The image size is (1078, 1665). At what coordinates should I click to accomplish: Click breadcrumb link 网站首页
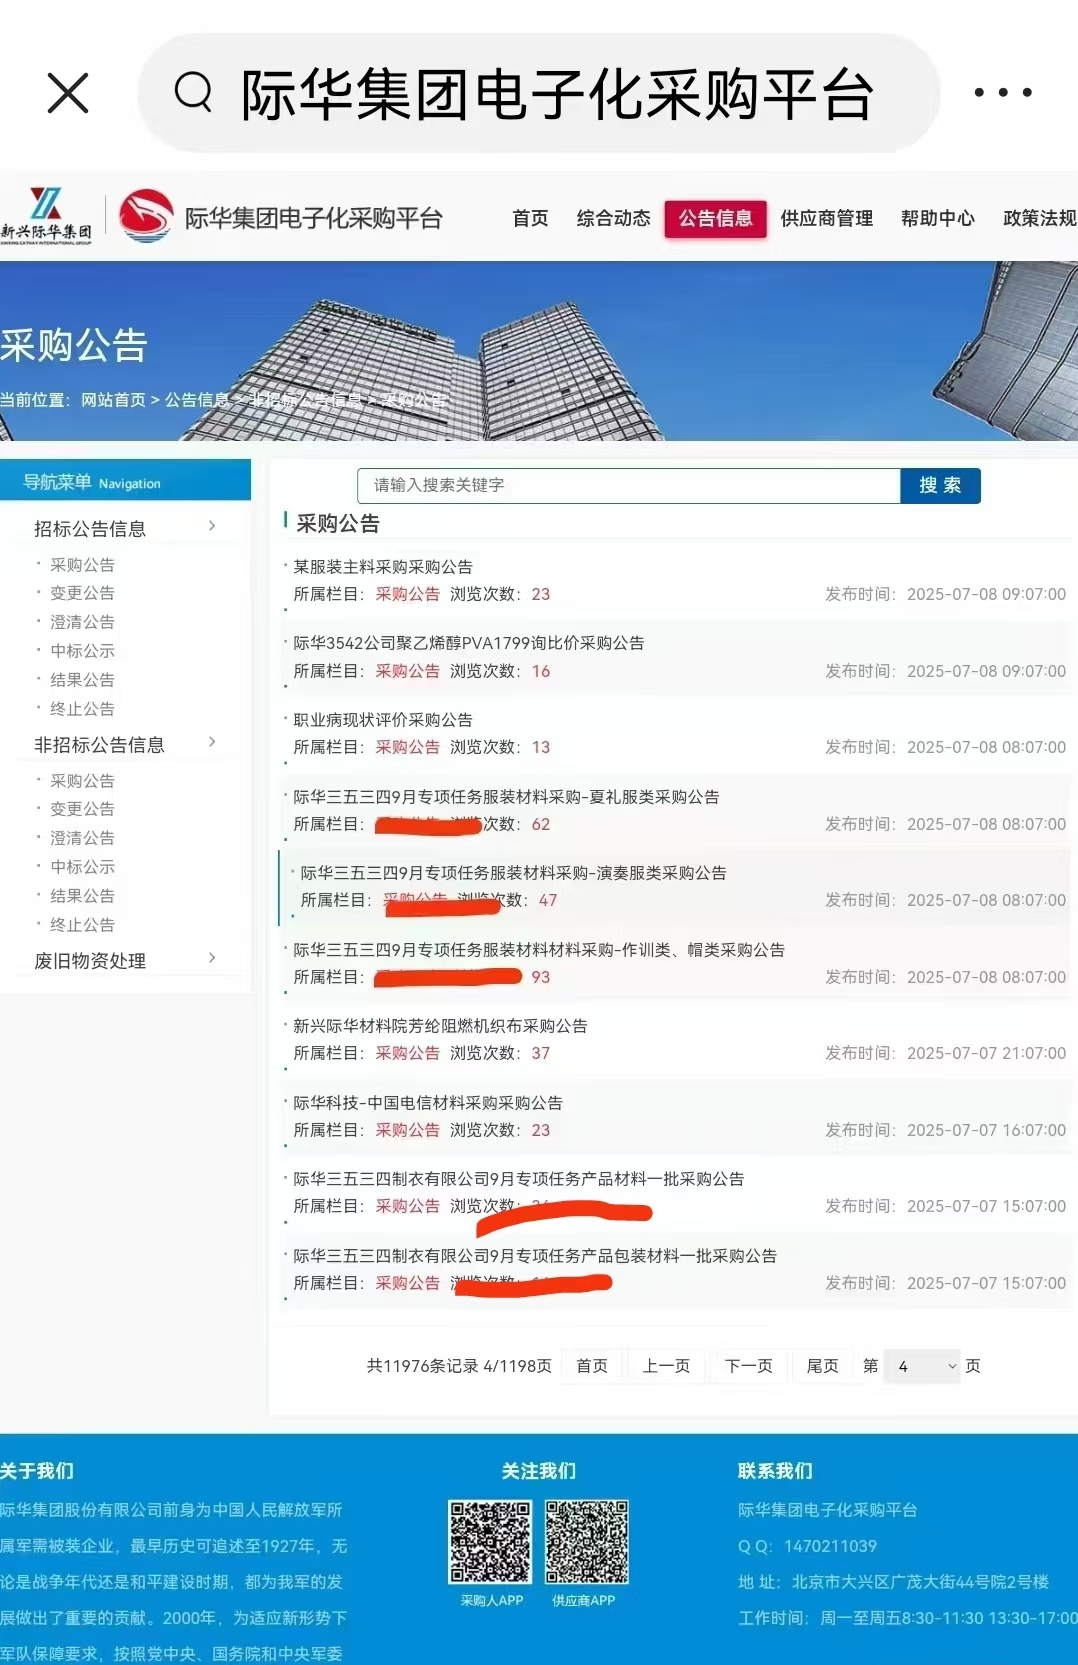pyautogui.click(x=113, y=400)
